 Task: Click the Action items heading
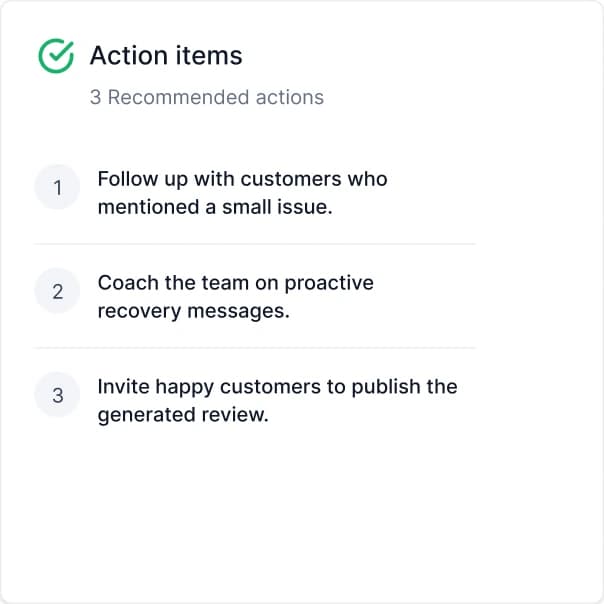pos(166,55)
